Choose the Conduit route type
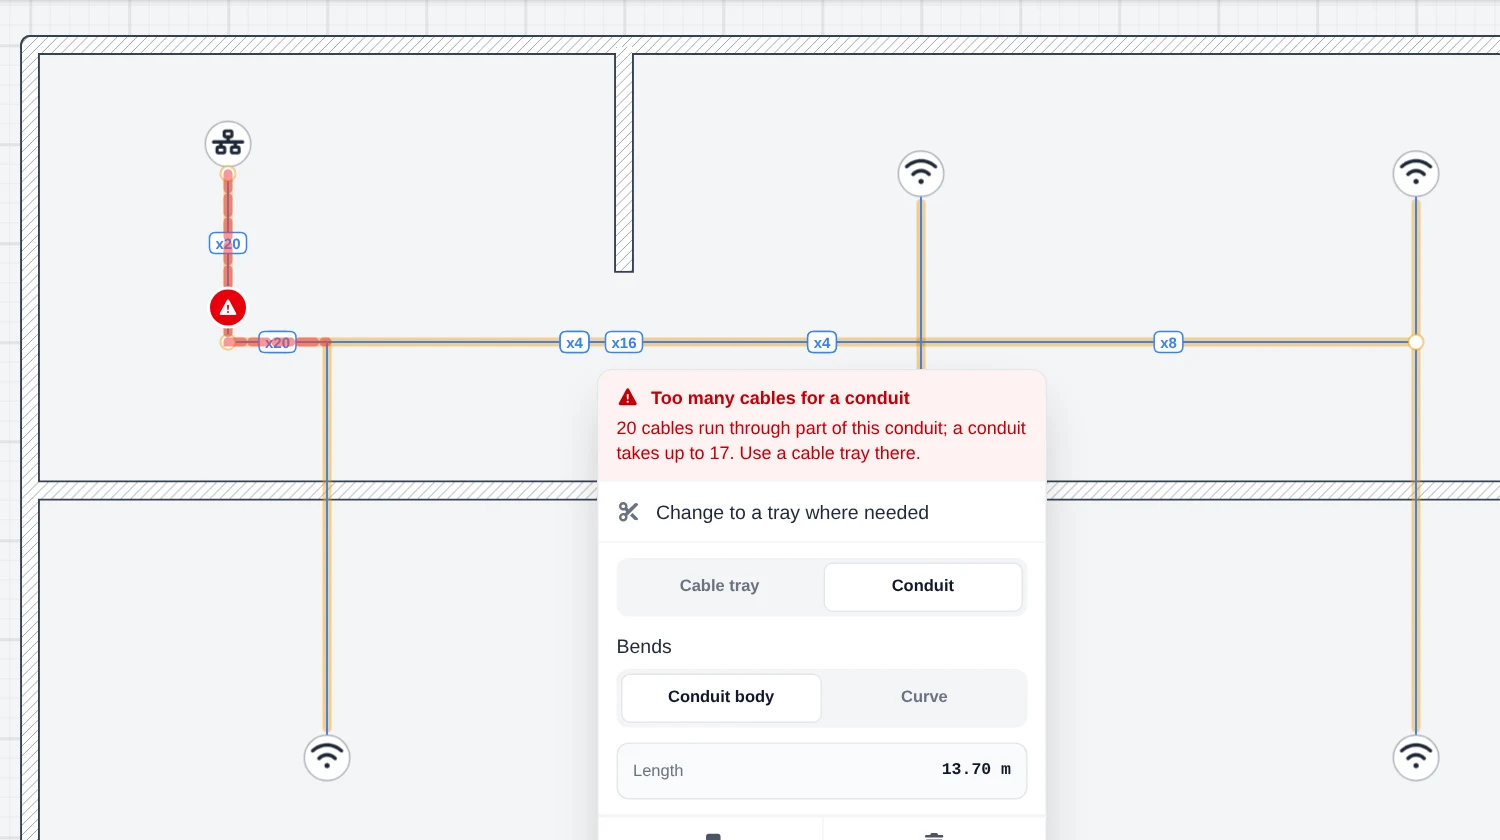The width and height of the screenshot is (1500, 840). [x=923, y=586]
